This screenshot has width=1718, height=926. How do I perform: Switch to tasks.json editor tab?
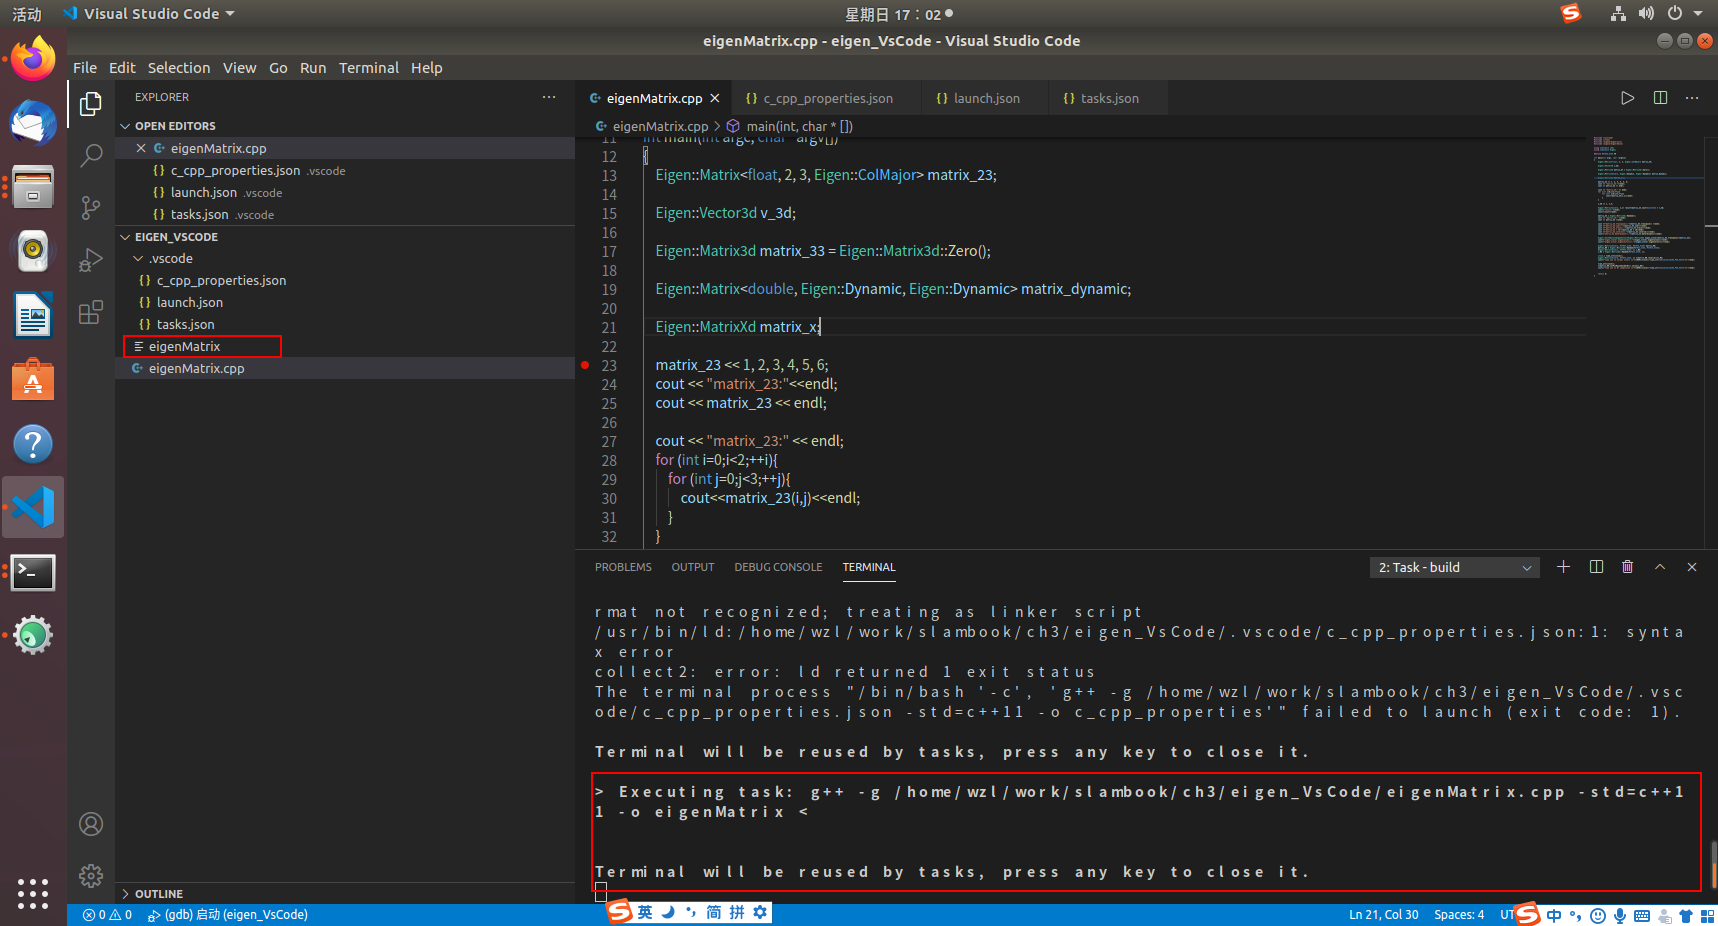(1109, 98)
